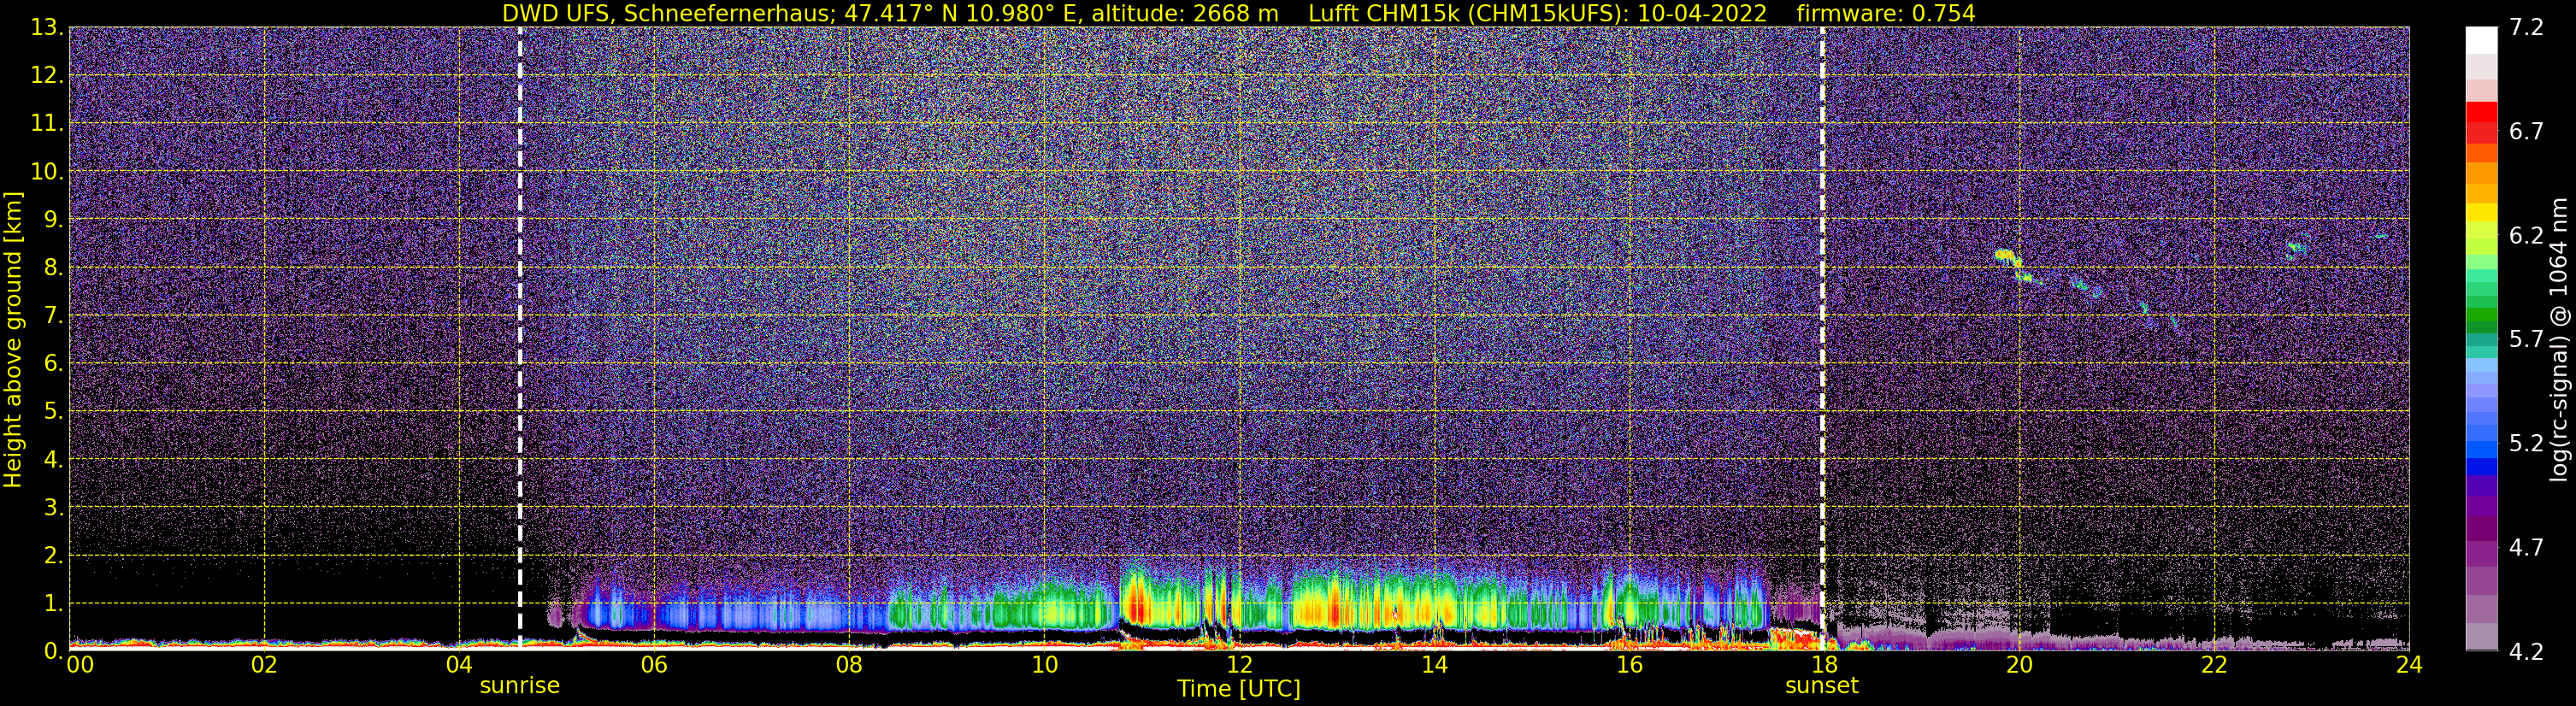Click the "18" time axis tick label
2576x706 pixels.
pyautogui.click(x=1824, y=665)
